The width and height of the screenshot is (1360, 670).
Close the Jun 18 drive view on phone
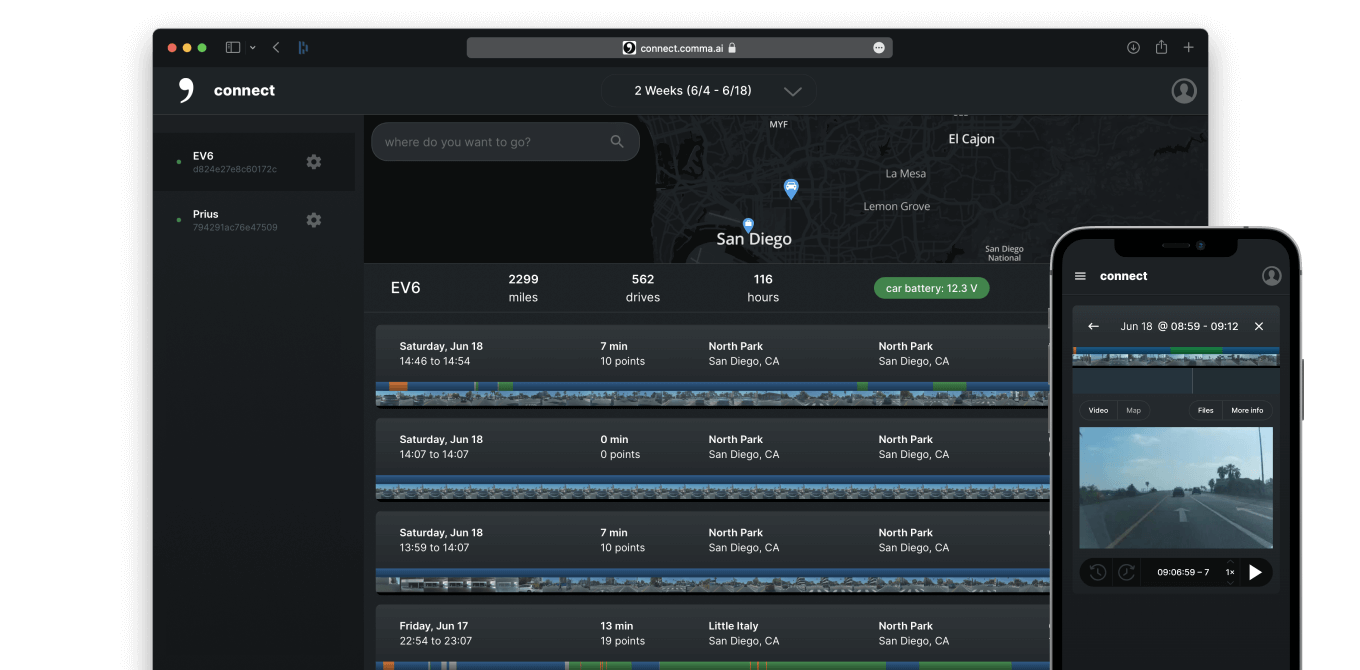coord(1259,327)
